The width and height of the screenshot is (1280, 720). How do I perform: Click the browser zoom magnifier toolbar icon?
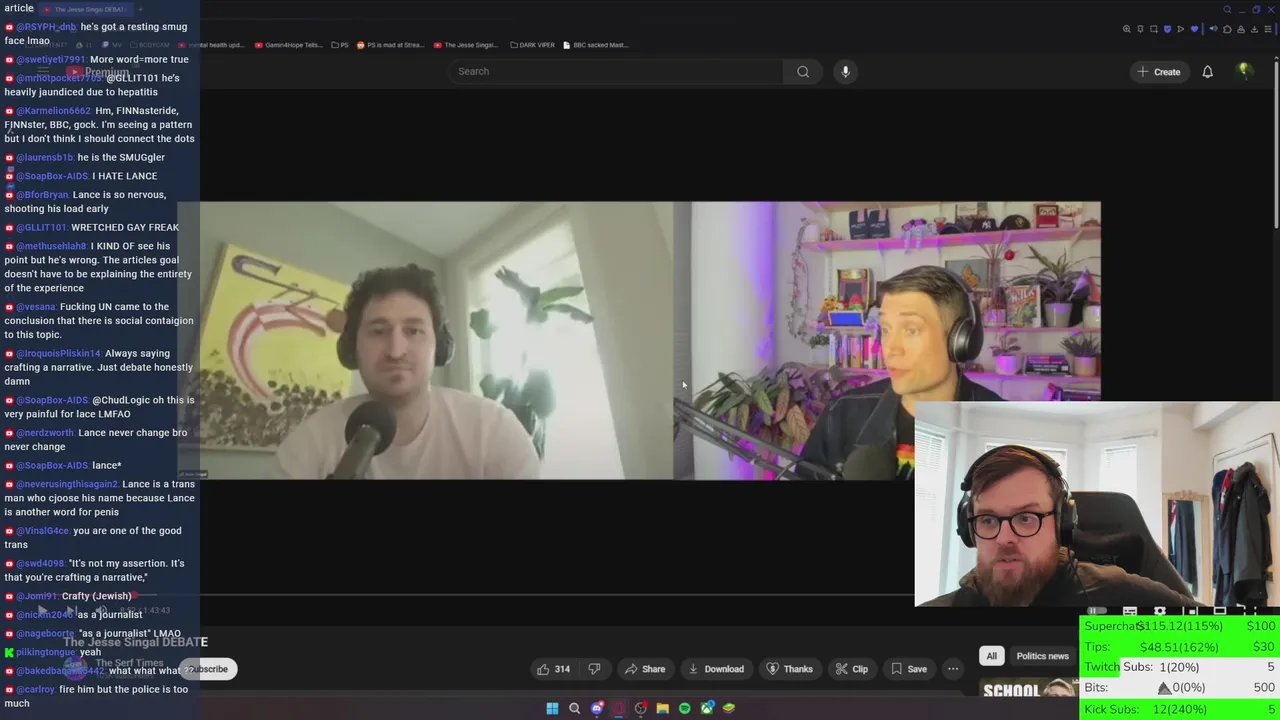(1127, 29)
